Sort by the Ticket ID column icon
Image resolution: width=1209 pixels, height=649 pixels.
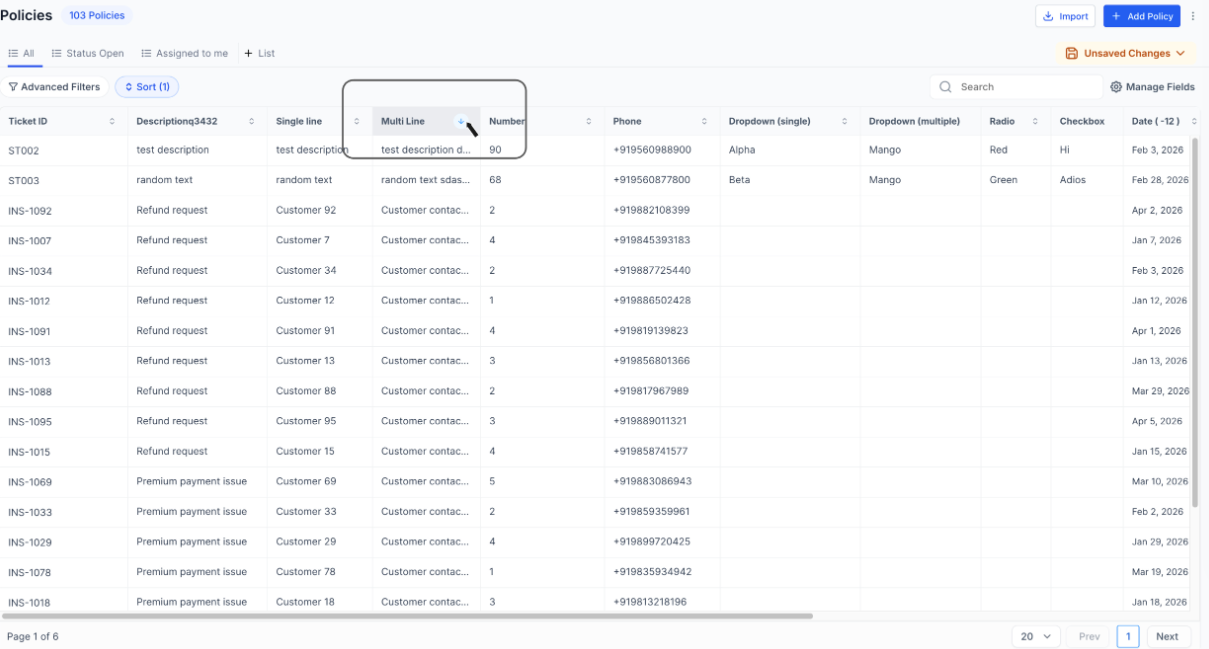112,121
